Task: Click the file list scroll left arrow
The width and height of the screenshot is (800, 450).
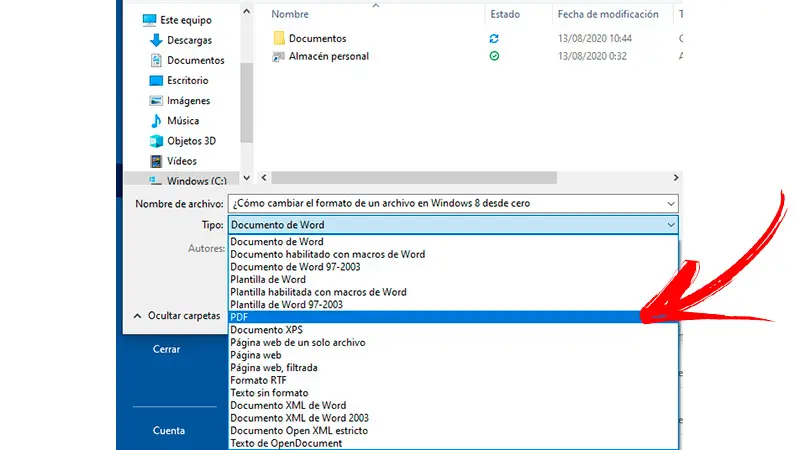Action: [264, 178]
